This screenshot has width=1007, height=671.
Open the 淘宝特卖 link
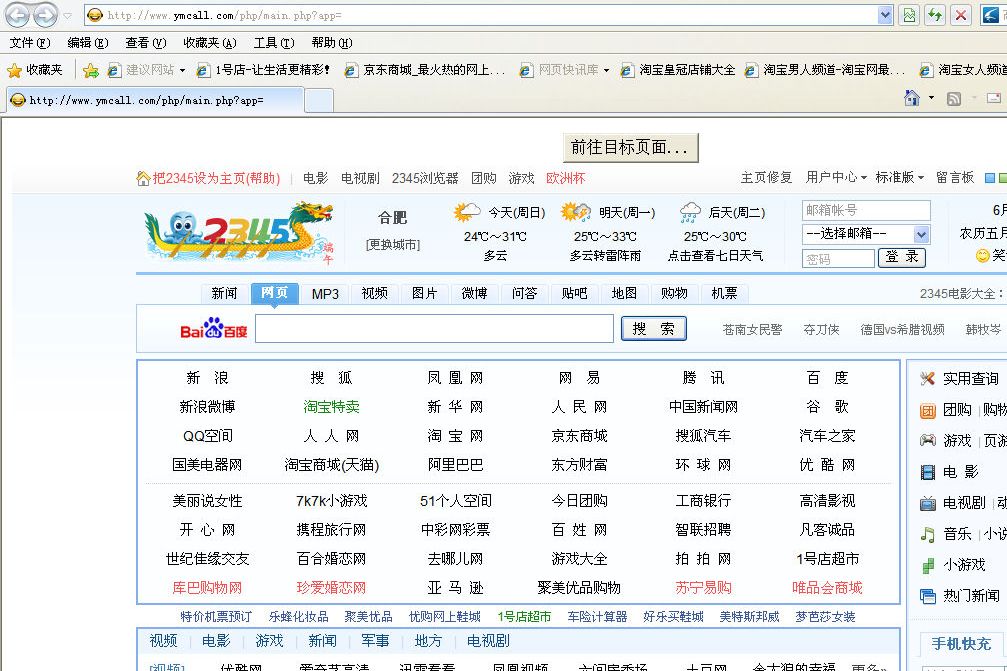[x=331, y=407]
